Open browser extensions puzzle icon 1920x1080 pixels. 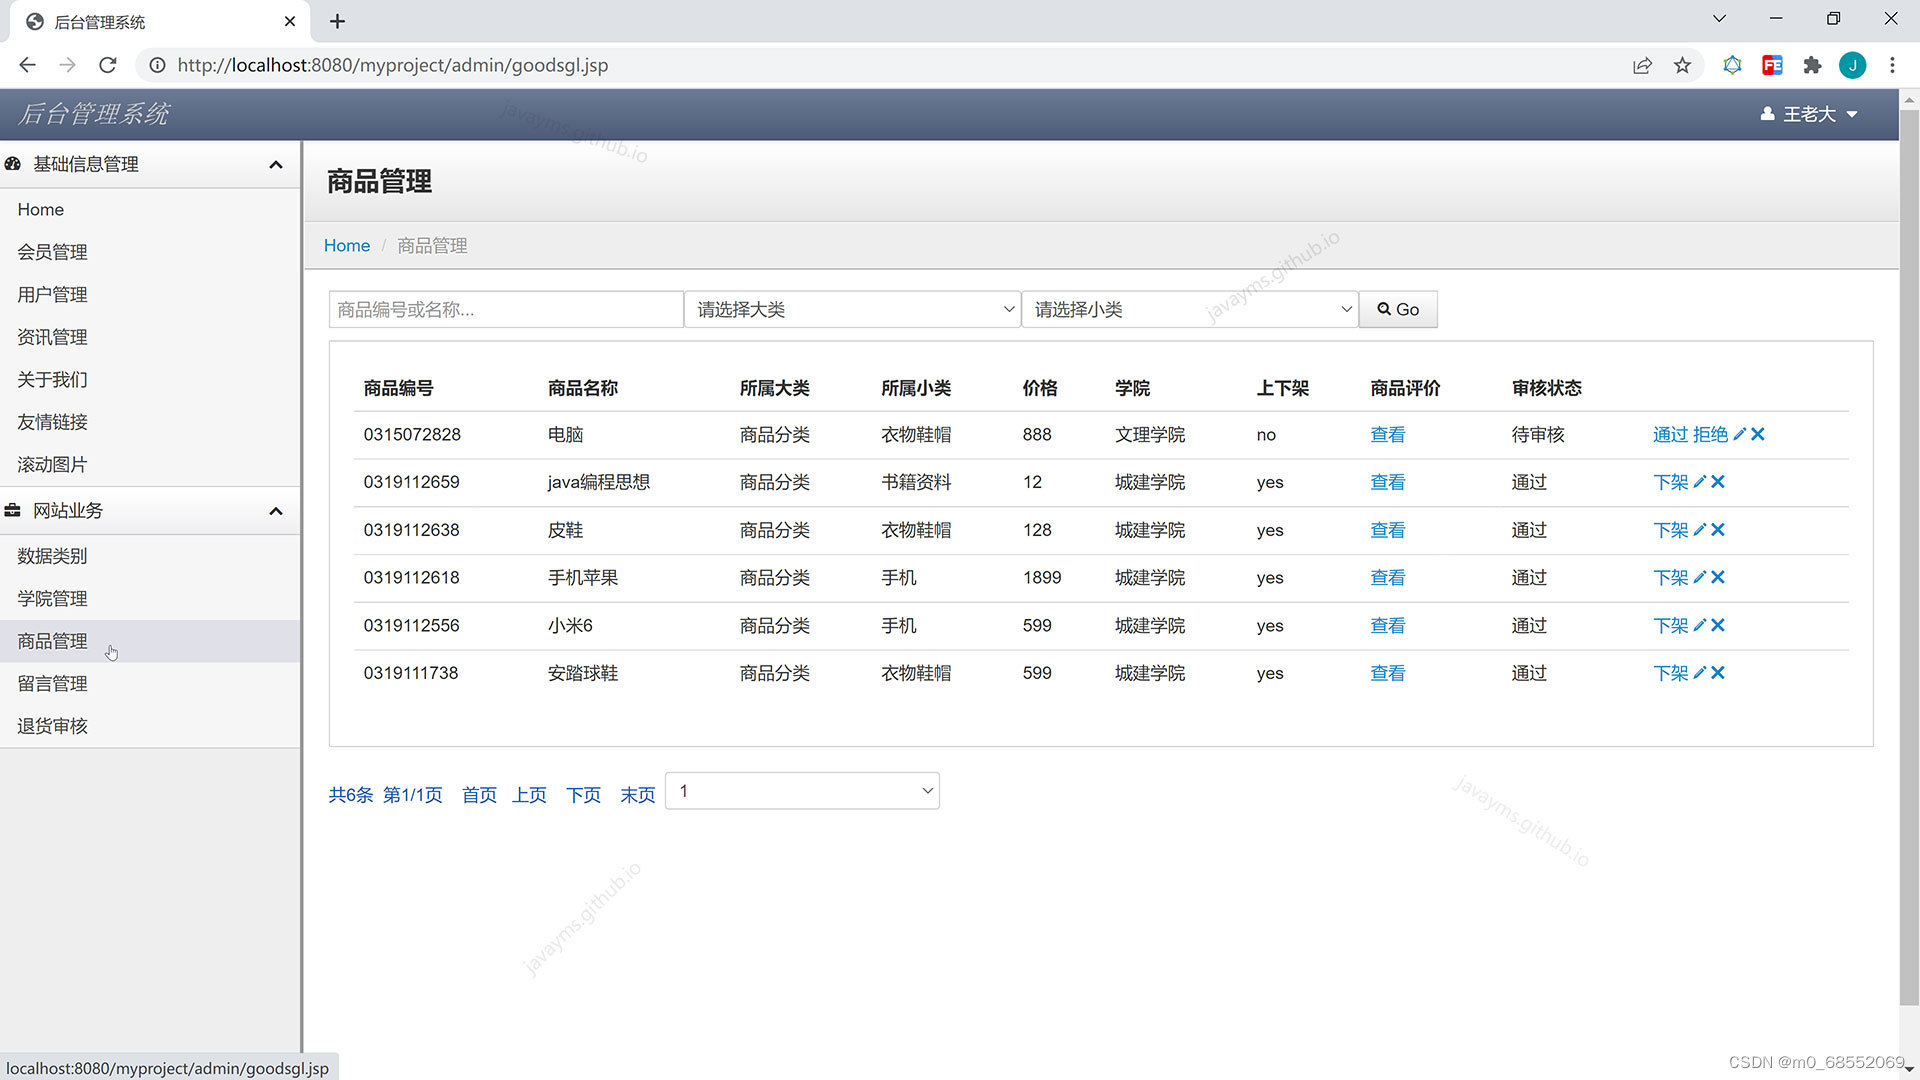[1812, 65]
